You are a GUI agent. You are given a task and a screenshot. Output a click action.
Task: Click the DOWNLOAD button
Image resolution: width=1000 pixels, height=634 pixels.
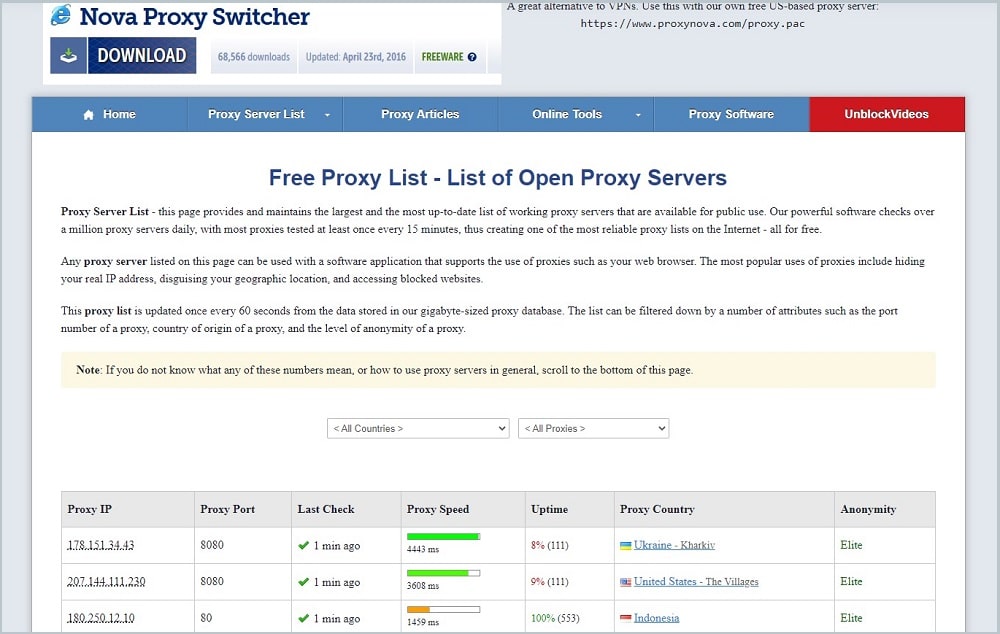tap(123, 55)
